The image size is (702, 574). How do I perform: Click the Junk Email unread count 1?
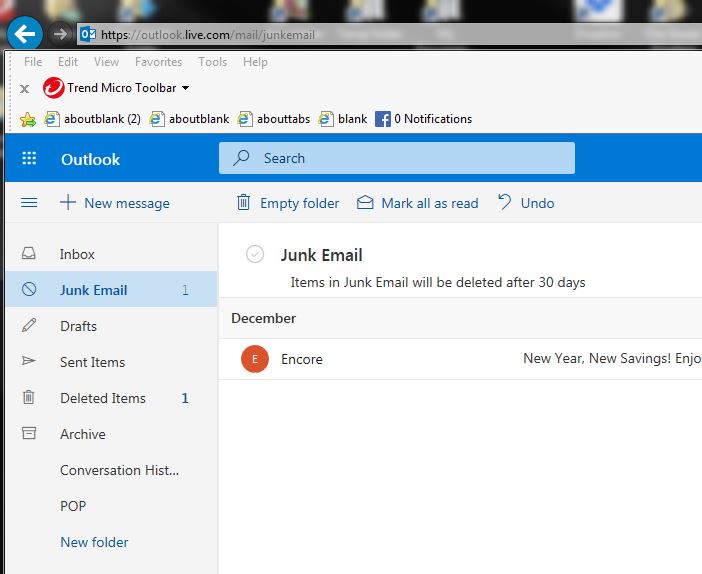185,290
